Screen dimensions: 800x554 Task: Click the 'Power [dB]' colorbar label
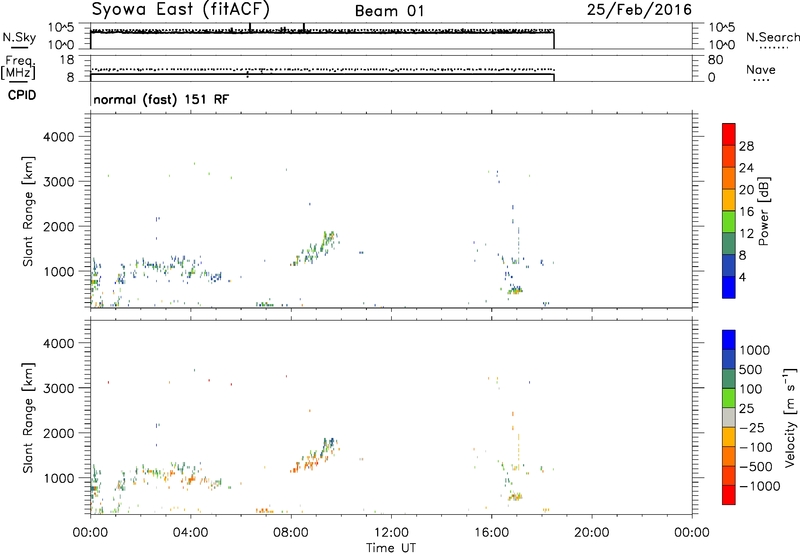click(x=763, y=211)
